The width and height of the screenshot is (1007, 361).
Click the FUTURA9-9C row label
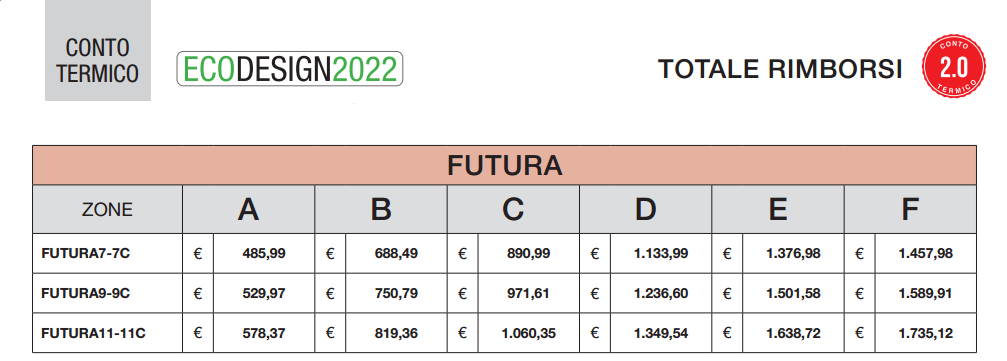85,294
